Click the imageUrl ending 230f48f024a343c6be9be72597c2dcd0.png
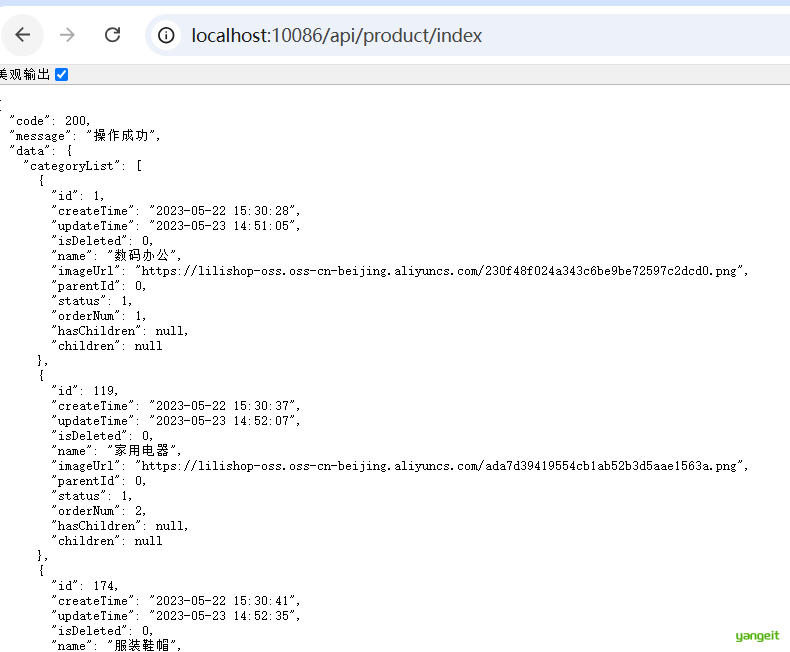The width and height of the screenshot is (790, 652). pyautogui.click(x=439, y=271)
